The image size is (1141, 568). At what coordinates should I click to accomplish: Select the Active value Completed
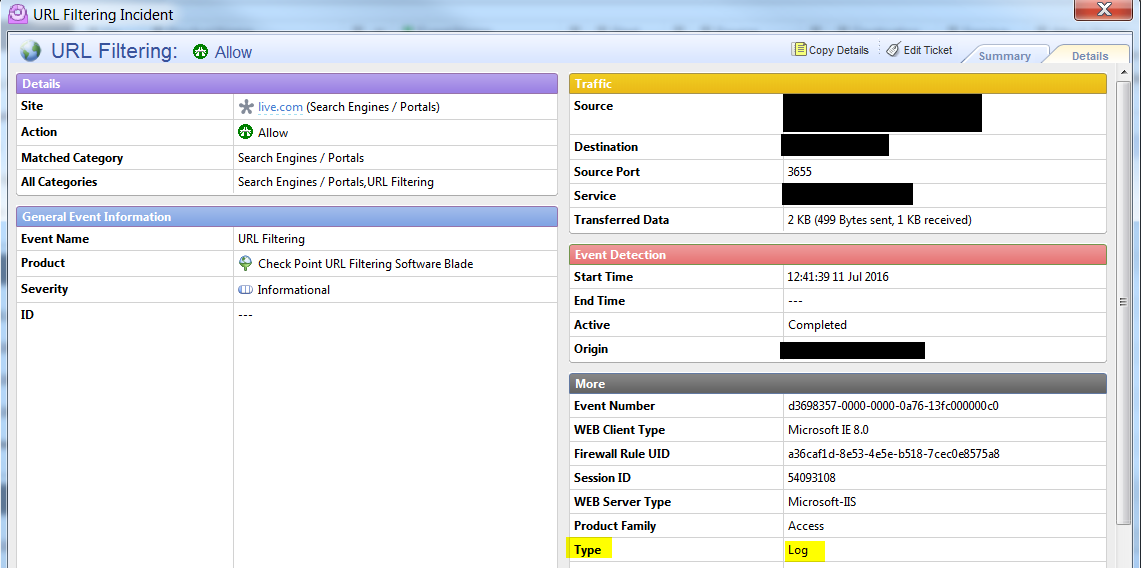[x=817, y=325]
